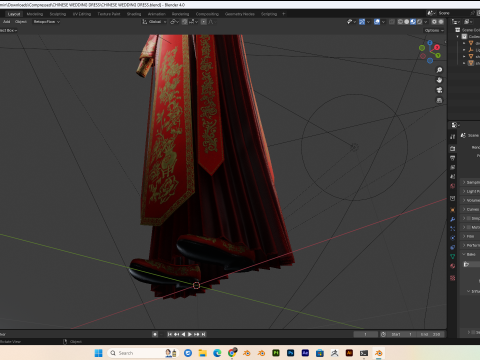Select material preview viewport shading
This screenshot has width=480, height=360.
413,22
